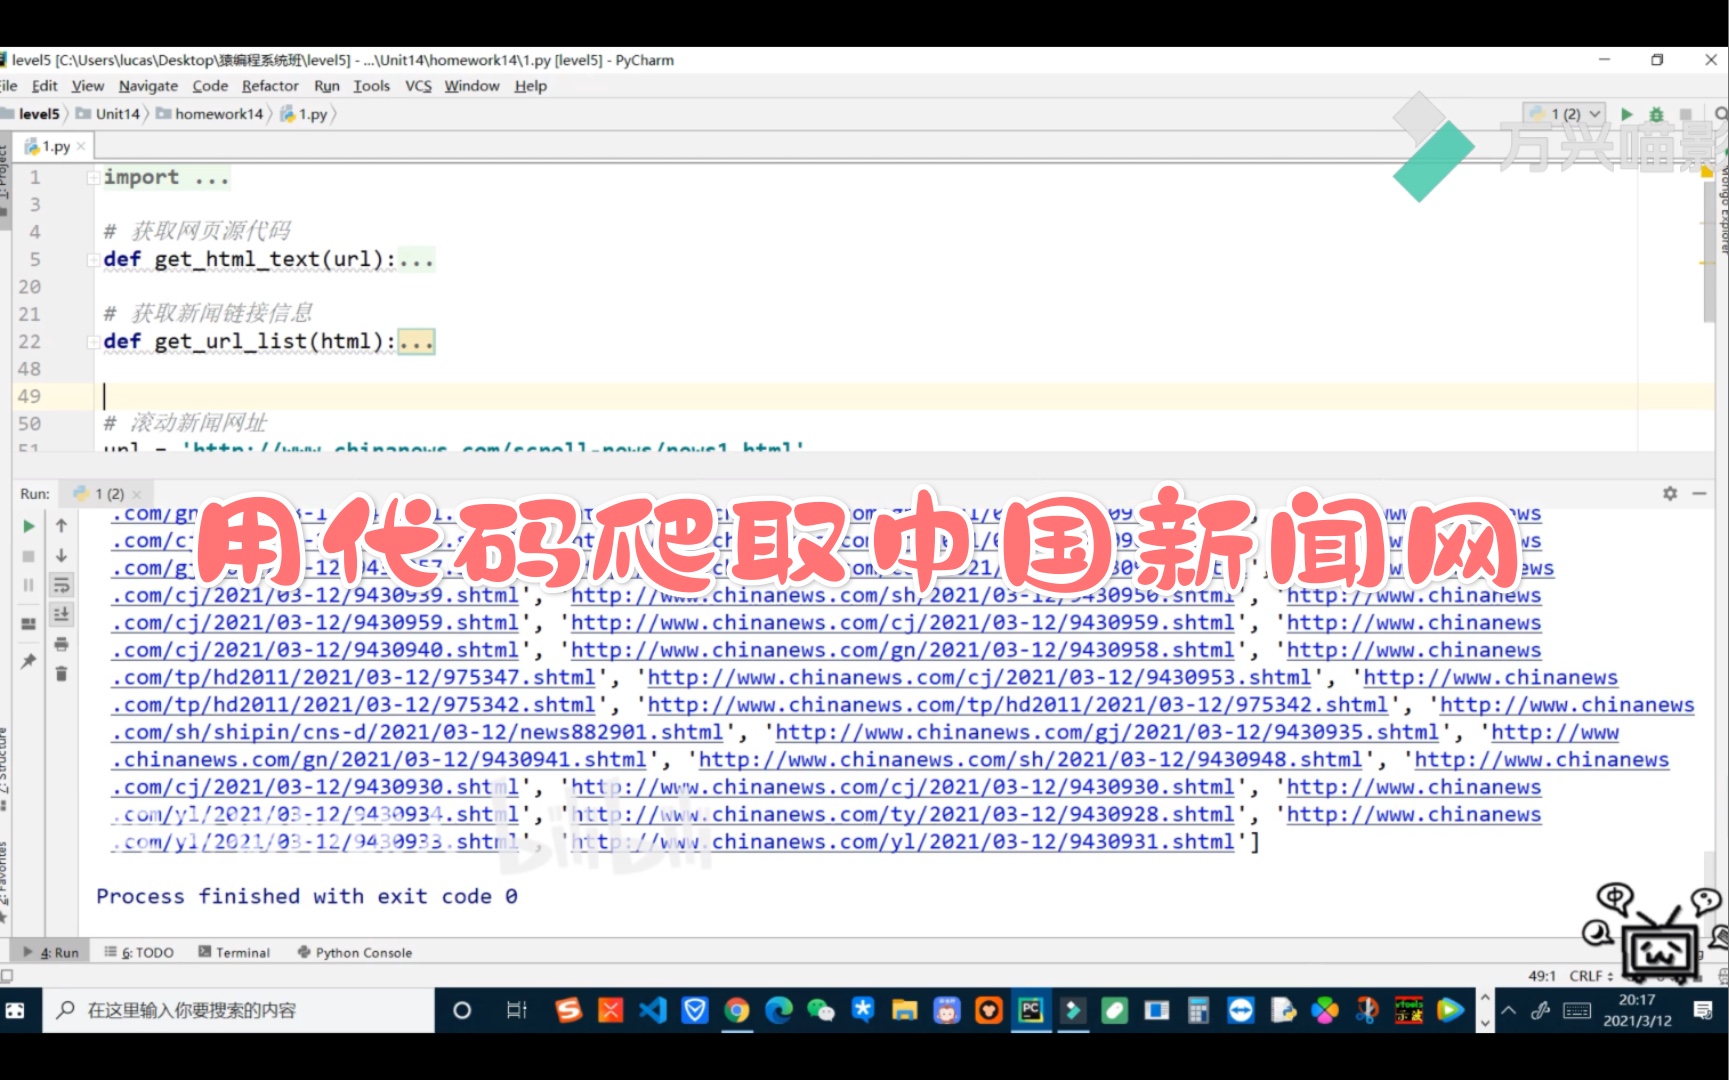This screenshot has width=1729, height=1080.
Task: Open Run panel settings gear
Action: (x=1670, y=493)
